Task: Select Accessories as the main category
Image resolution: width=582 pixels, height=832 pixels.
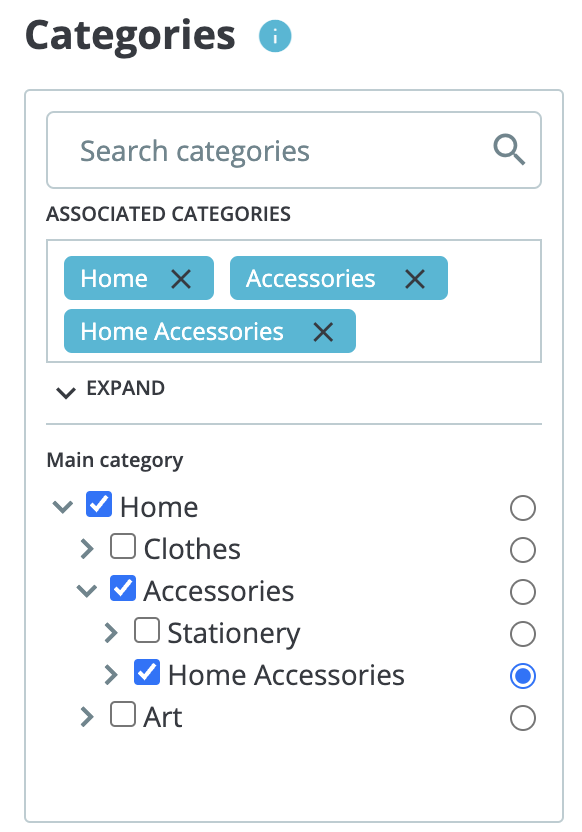Action: (523, 592)
